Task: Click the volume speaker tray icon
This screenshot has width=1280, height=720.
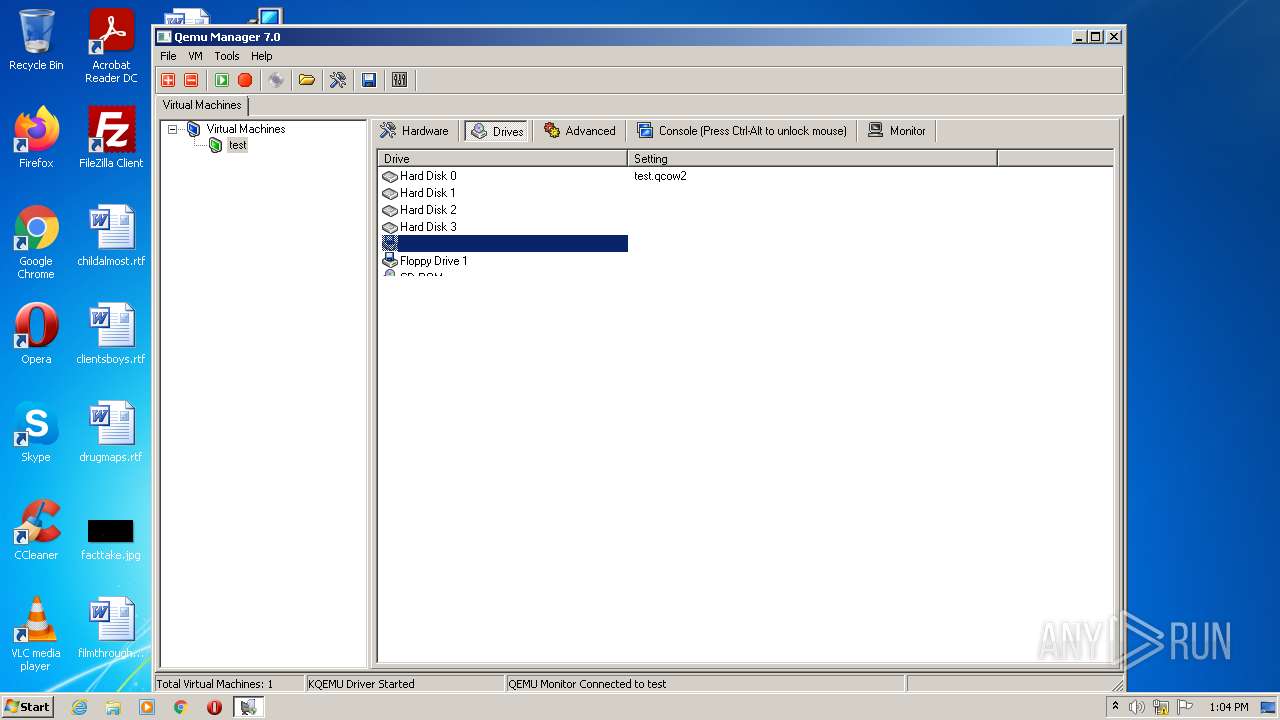Action: pos(1137,707)
